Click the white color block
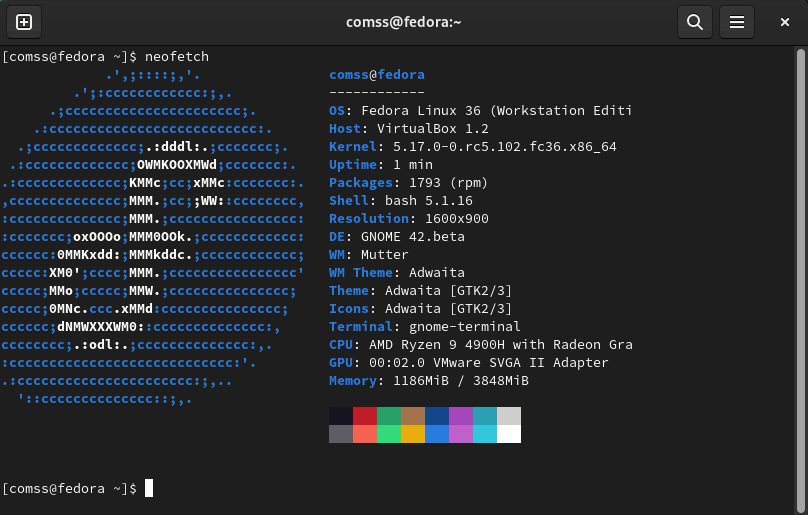Viewport: 808px width, 515px height. tap(509, 434)
